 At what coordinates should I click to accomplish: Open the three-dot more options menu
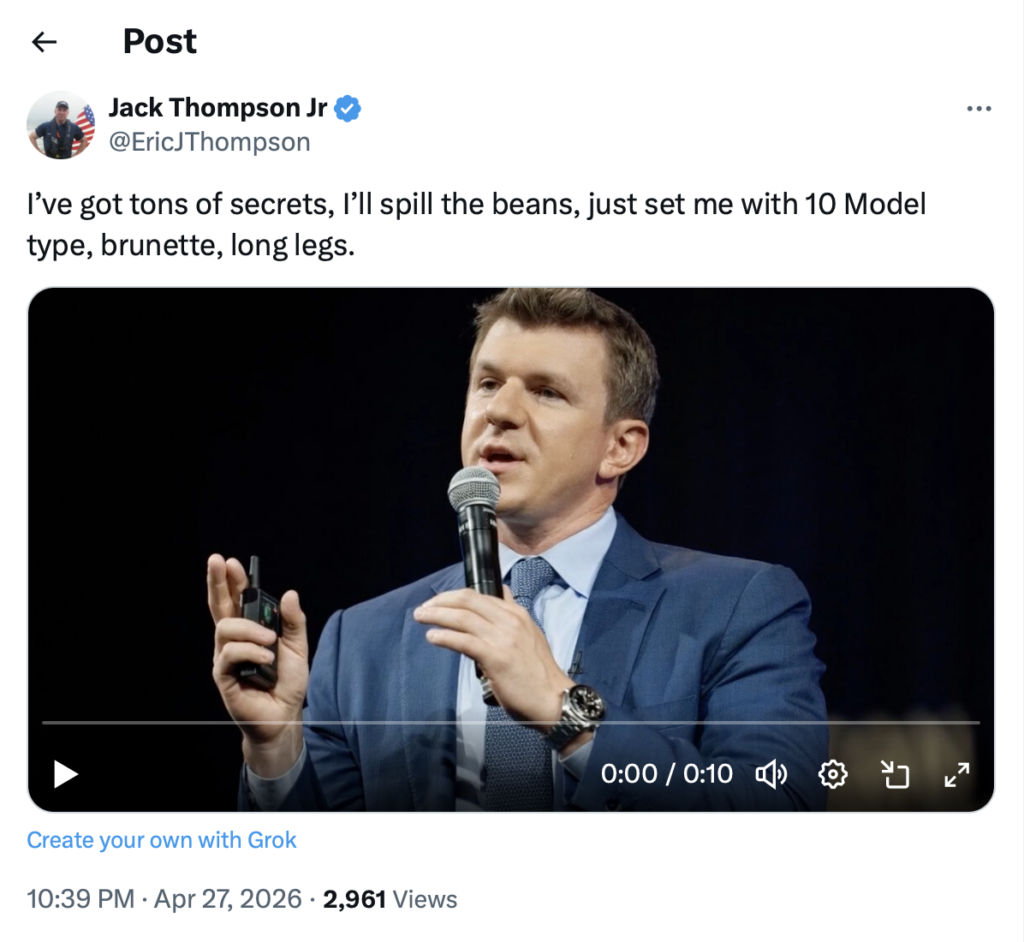click(x=978, y=109)
